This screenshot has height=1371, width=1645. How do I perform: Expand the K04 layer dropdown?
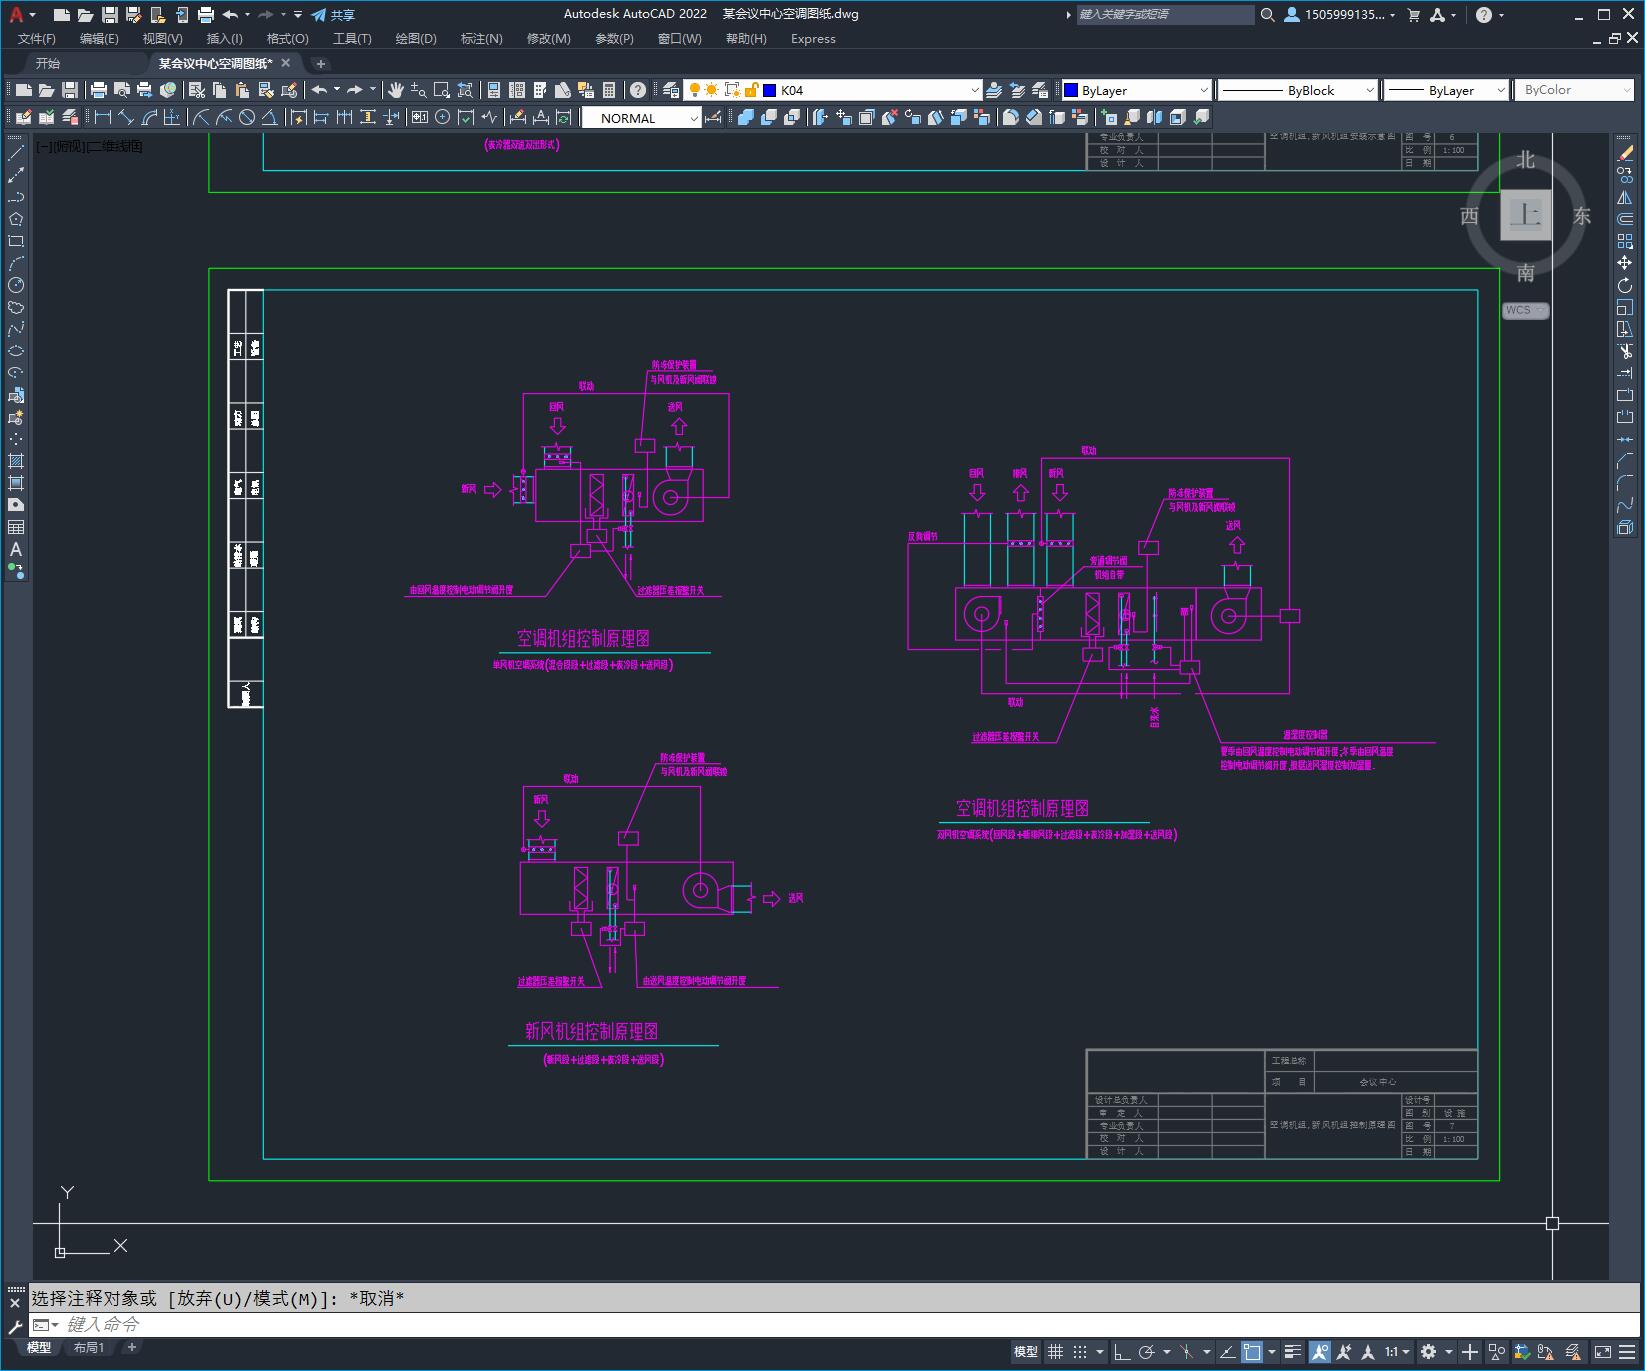pos(975,90)
